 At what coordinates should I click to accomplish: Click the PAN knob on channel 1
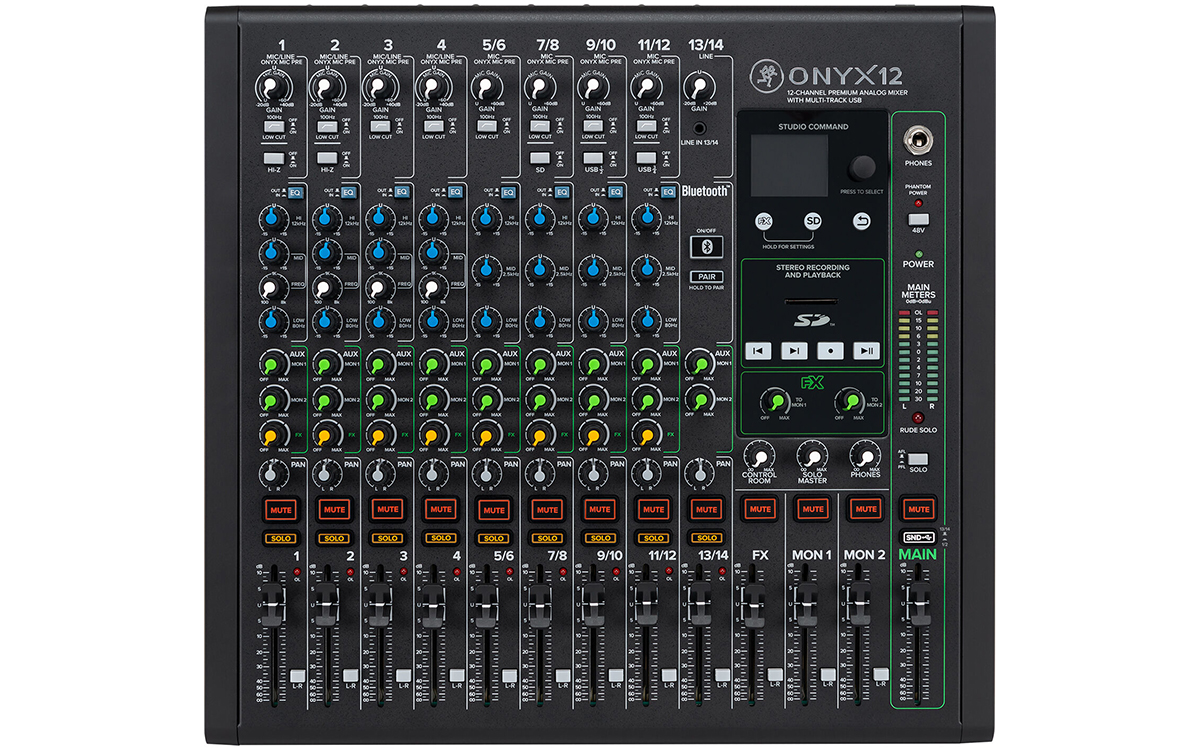pos(274,473)
